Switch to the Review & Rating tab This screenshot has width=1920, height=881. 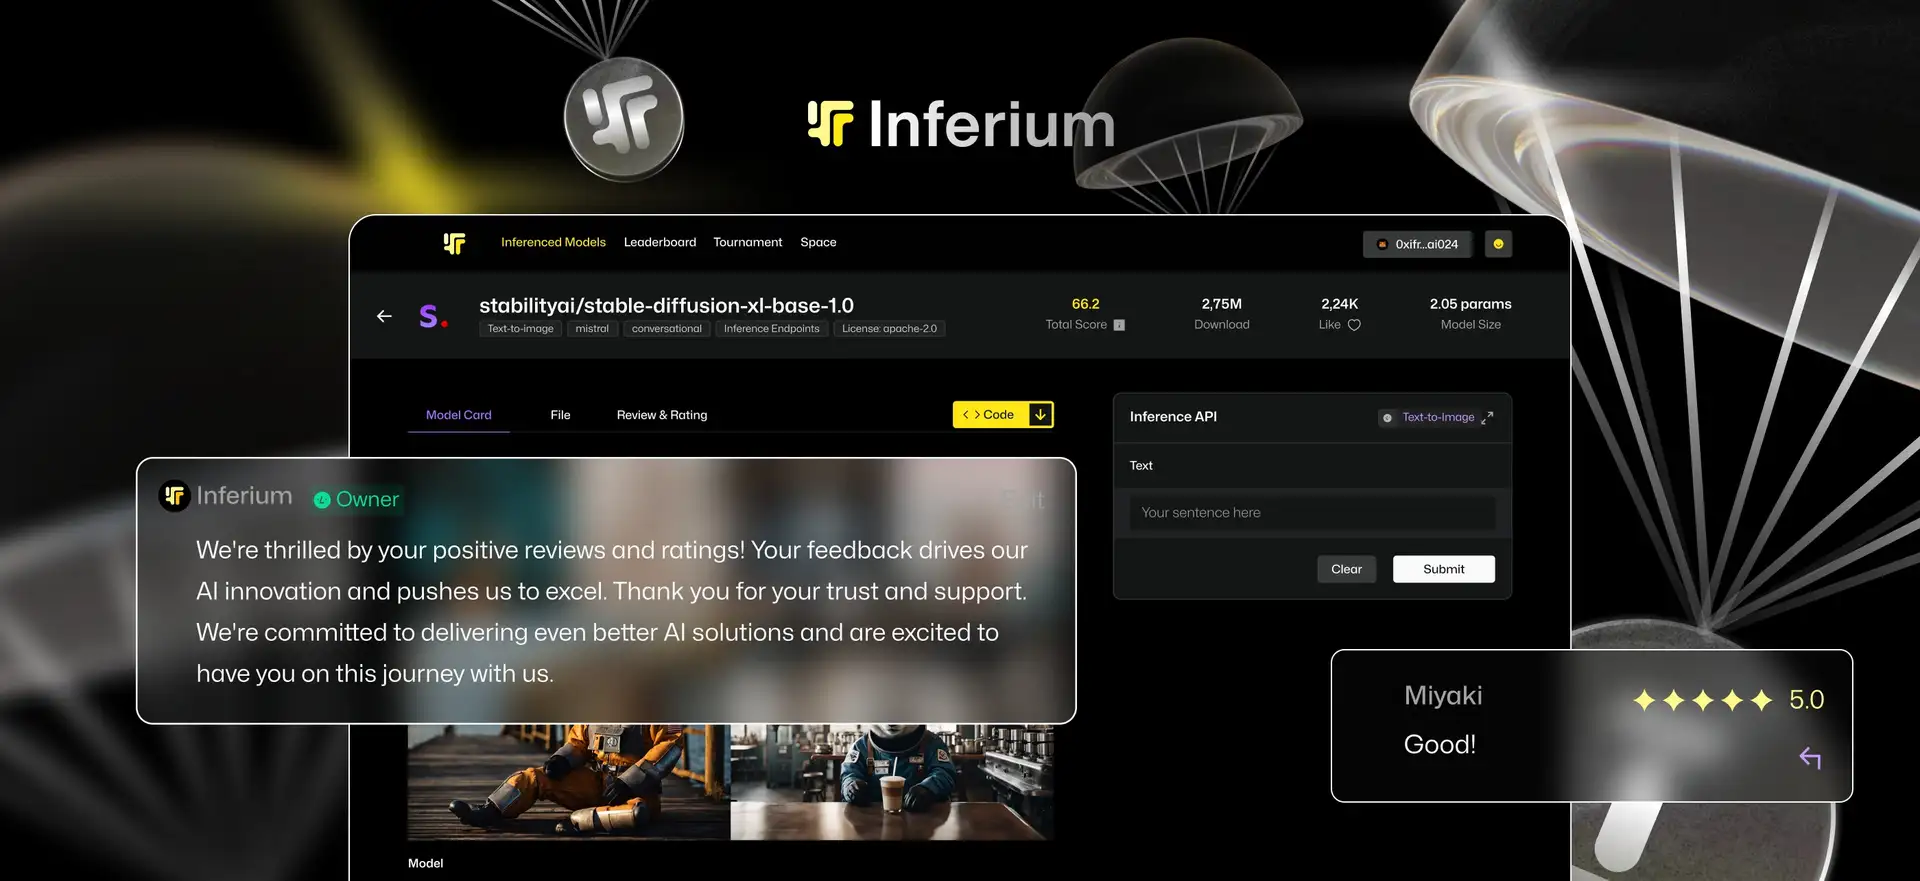coord(661,415)
